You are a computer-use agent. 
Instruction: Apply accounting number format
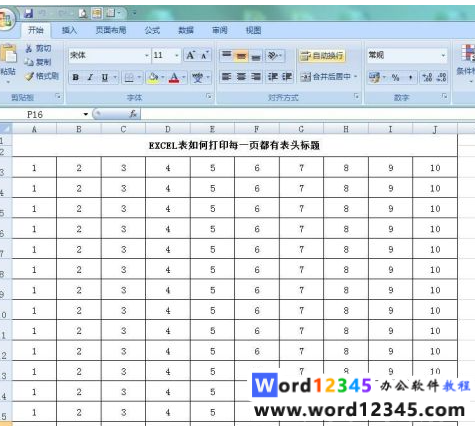coord(374,78)
